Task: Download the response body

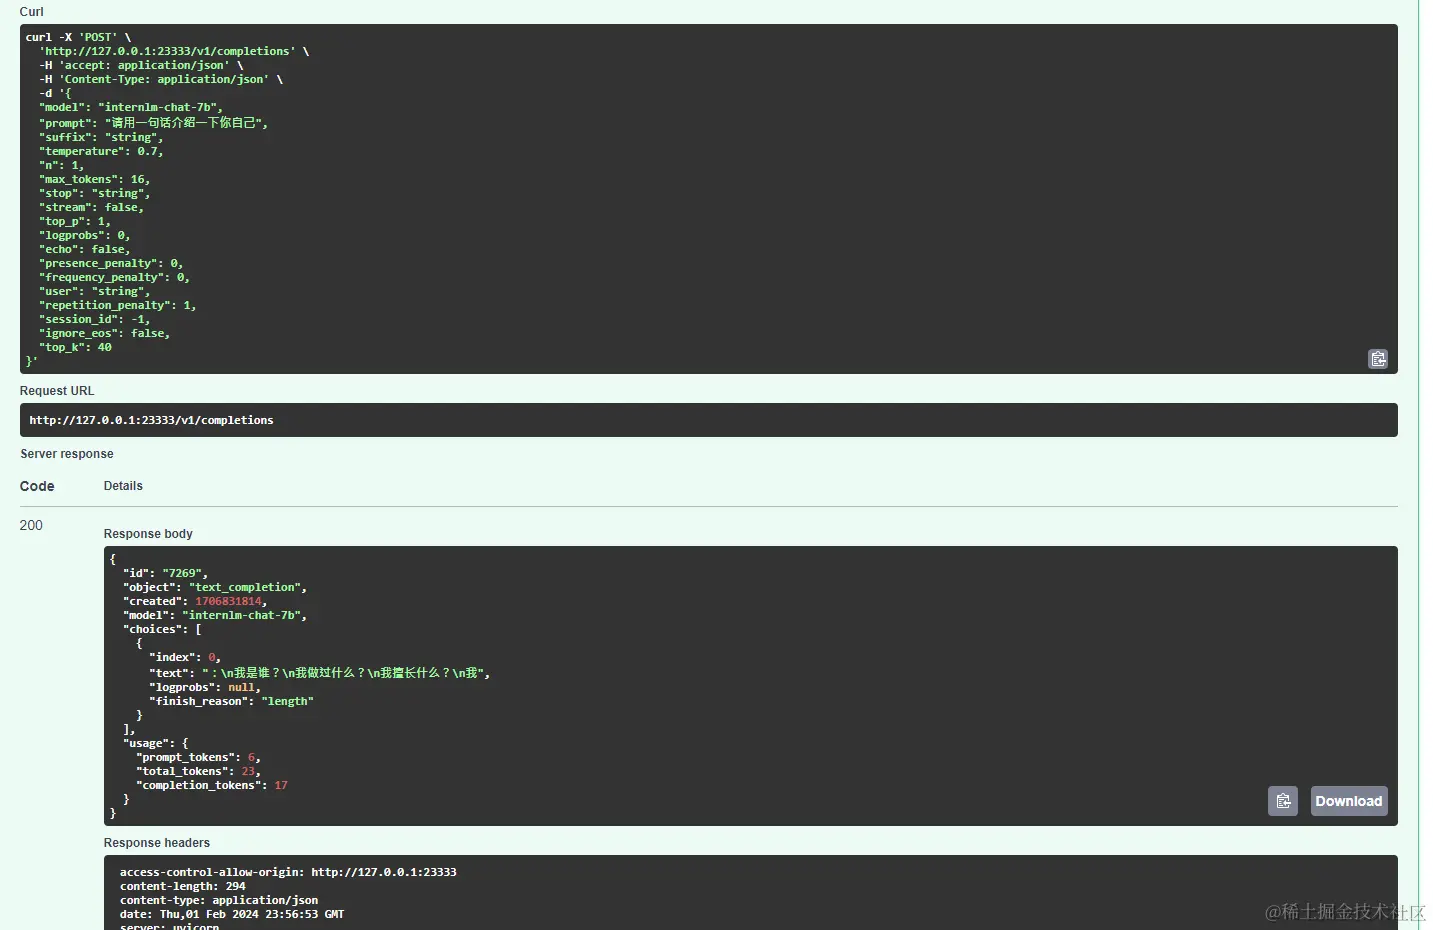Action: pyautogui.click(x=1348, y=801)
